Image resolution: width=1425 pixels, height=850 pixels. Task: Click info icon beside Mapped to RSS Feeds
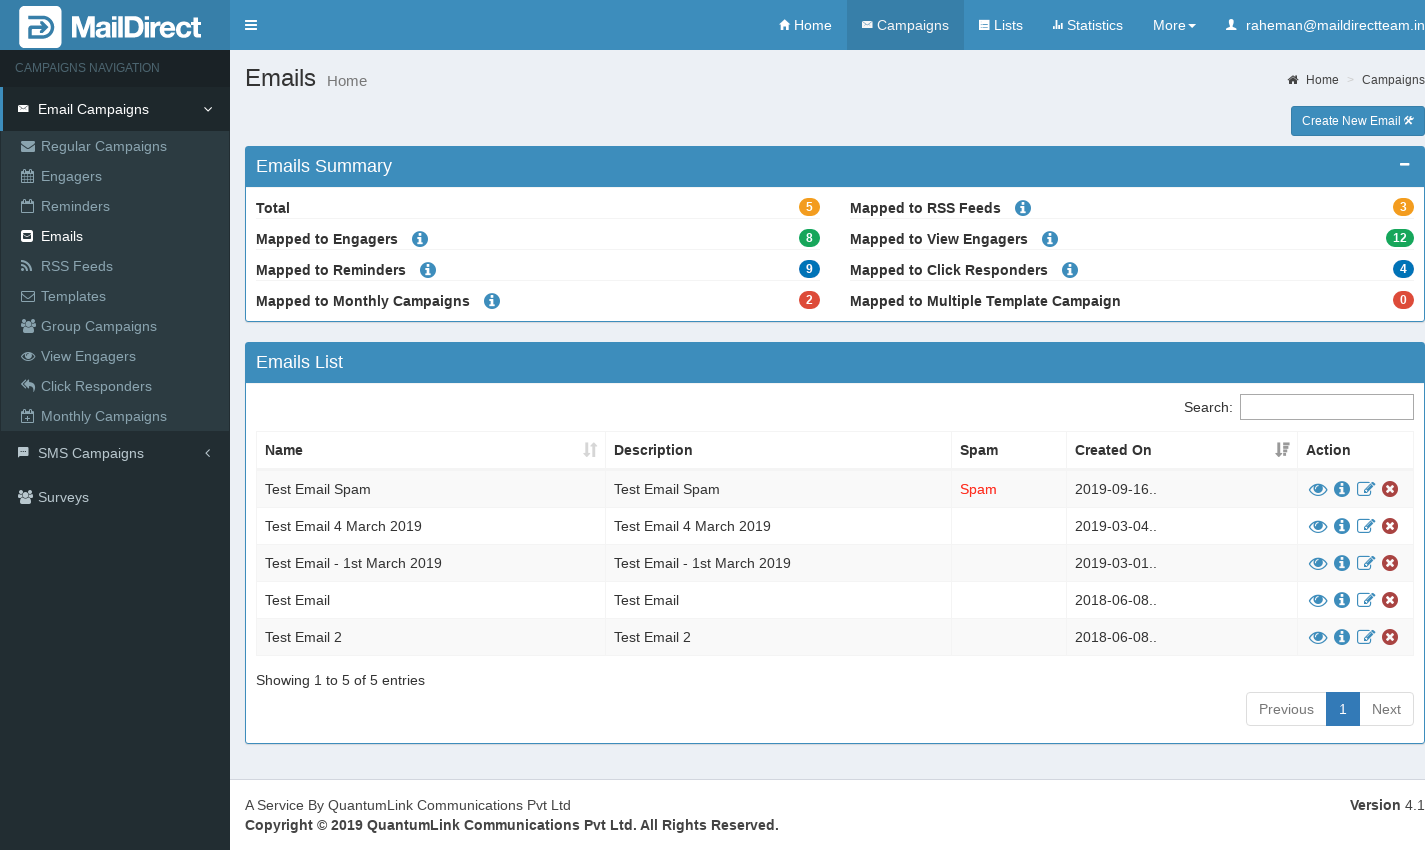click(1023, 208)
